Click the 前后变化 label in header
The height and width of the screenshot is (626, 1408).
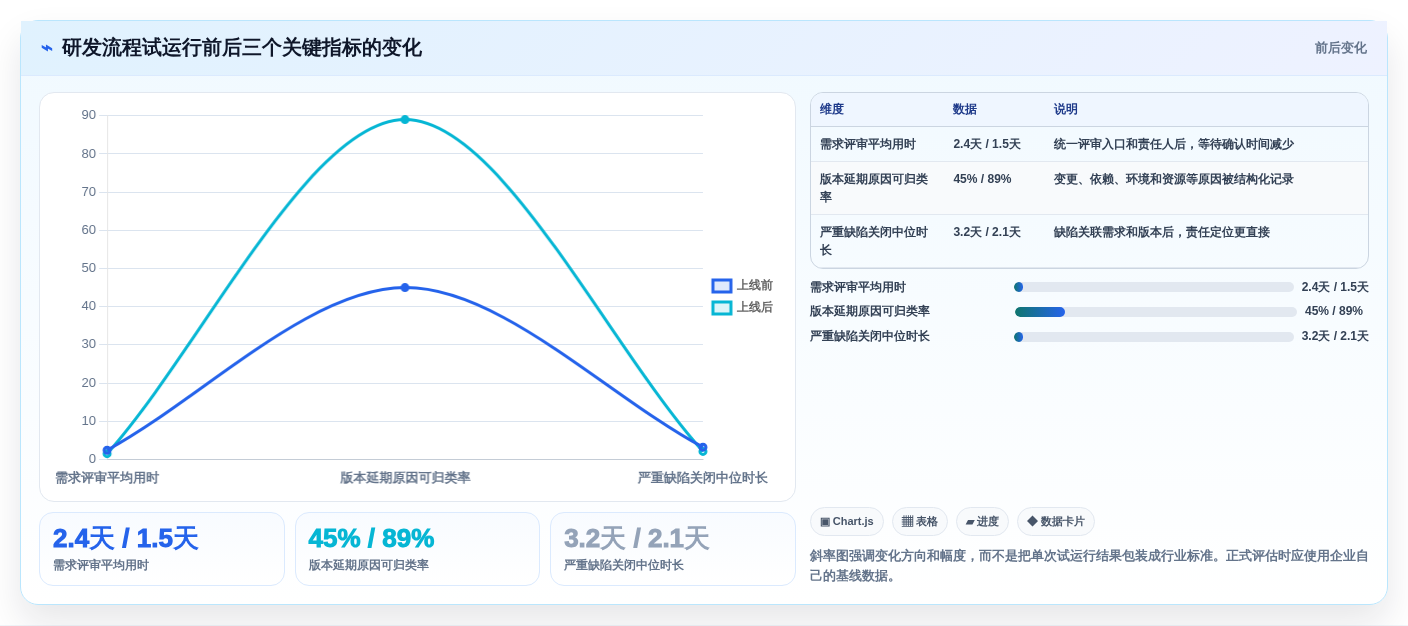pos(1340,48)
